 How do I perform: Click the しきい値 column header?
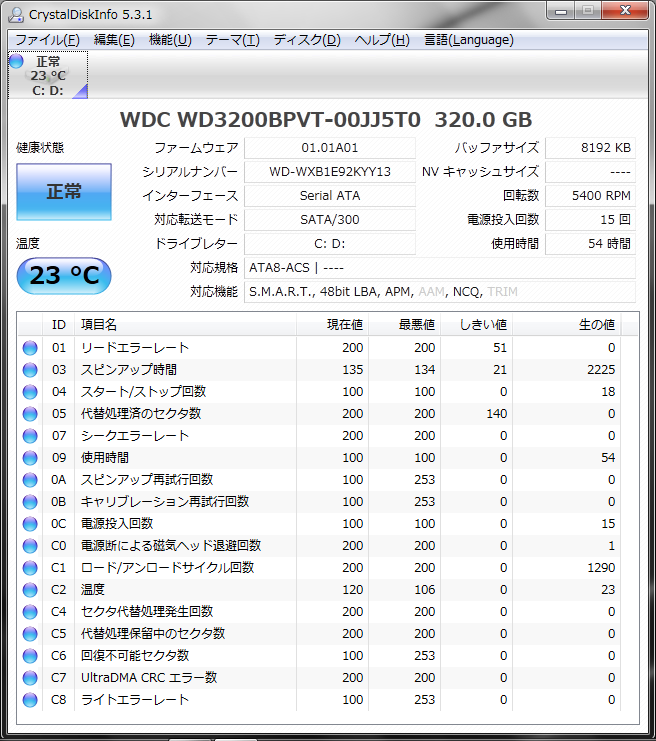pyautogui.click(x=476, y=325)
